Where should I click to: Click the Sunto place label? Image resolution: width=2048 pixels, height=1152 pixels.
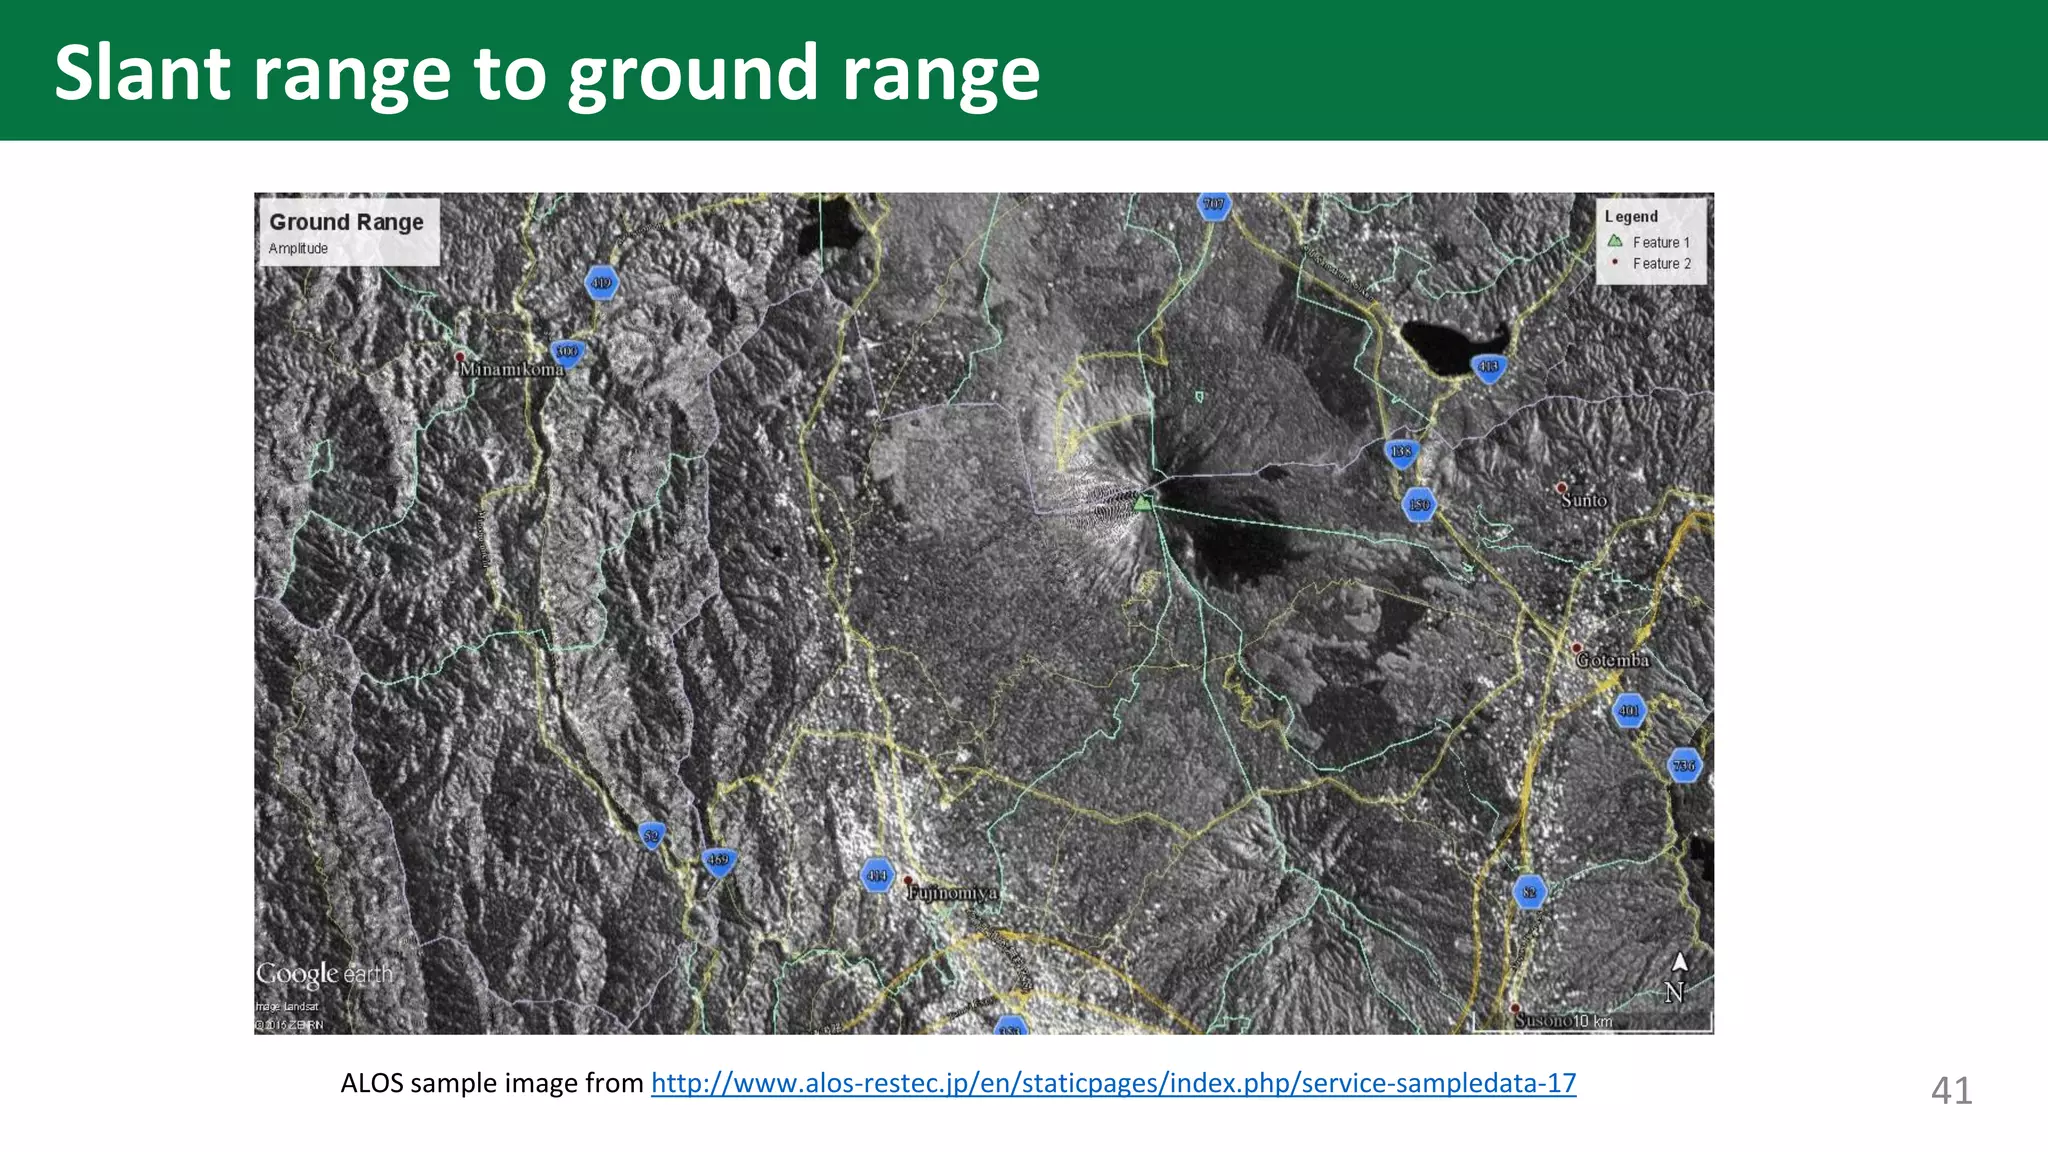point(1584,501)
